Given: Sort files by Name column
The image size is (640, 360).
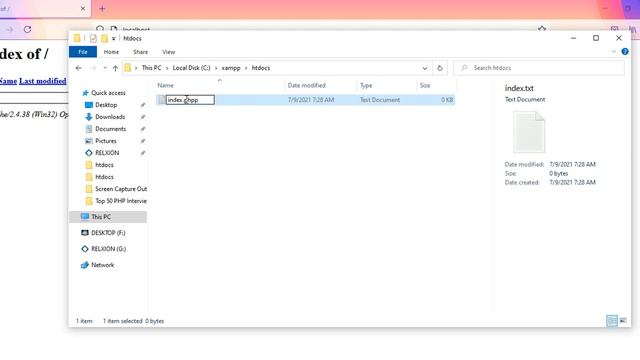Looking at the screenshot, I should 165,85.
